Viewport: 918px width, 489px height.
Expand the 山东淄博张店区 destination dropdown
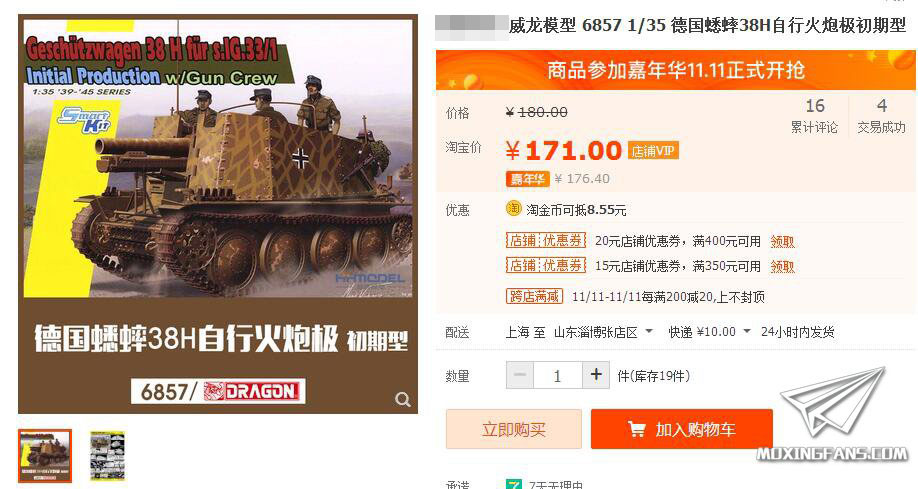[x=604, y=332]
